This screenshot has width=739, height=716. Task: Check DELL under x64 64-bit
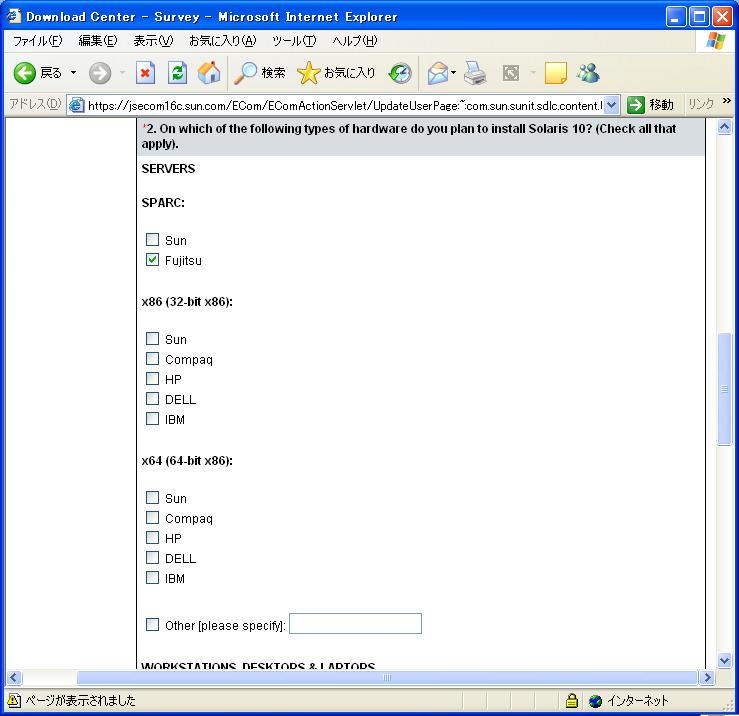152,558
